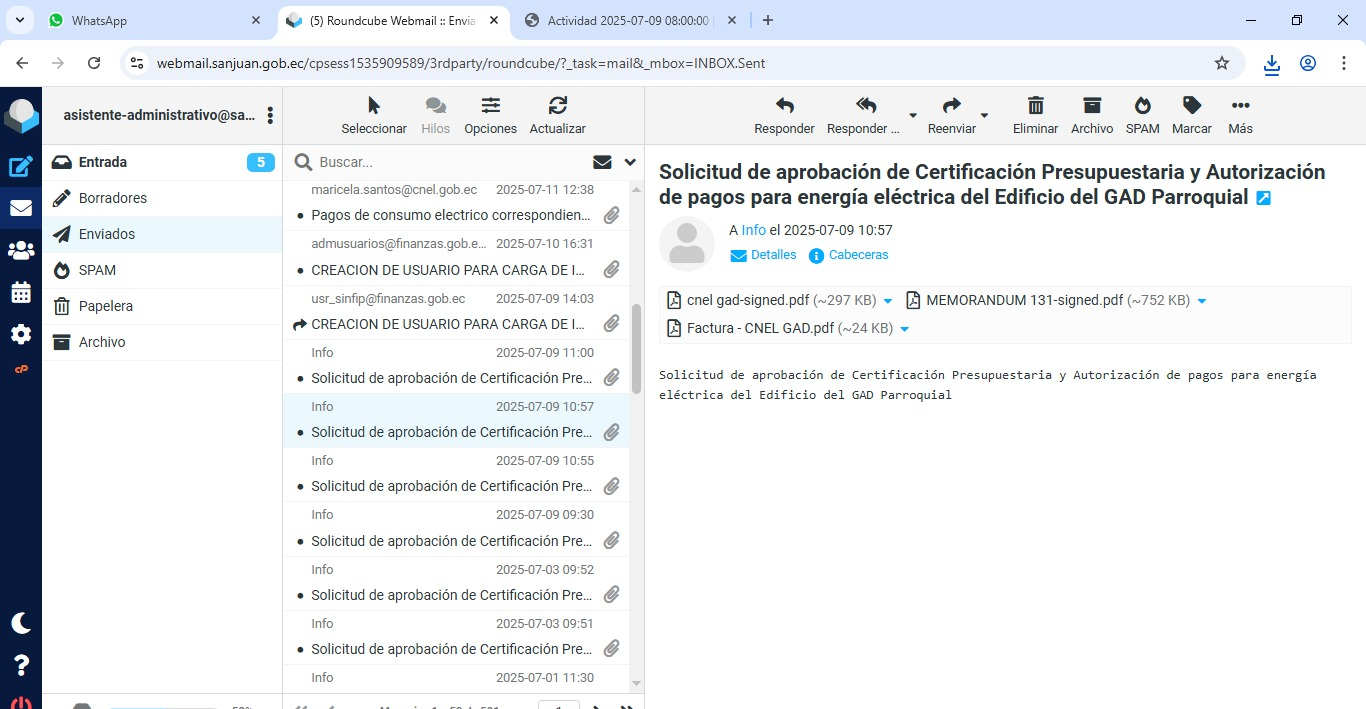Viewport: 1366px width, 709px height.
Task: Click the Detalles link
Action: tap(773, 255)
